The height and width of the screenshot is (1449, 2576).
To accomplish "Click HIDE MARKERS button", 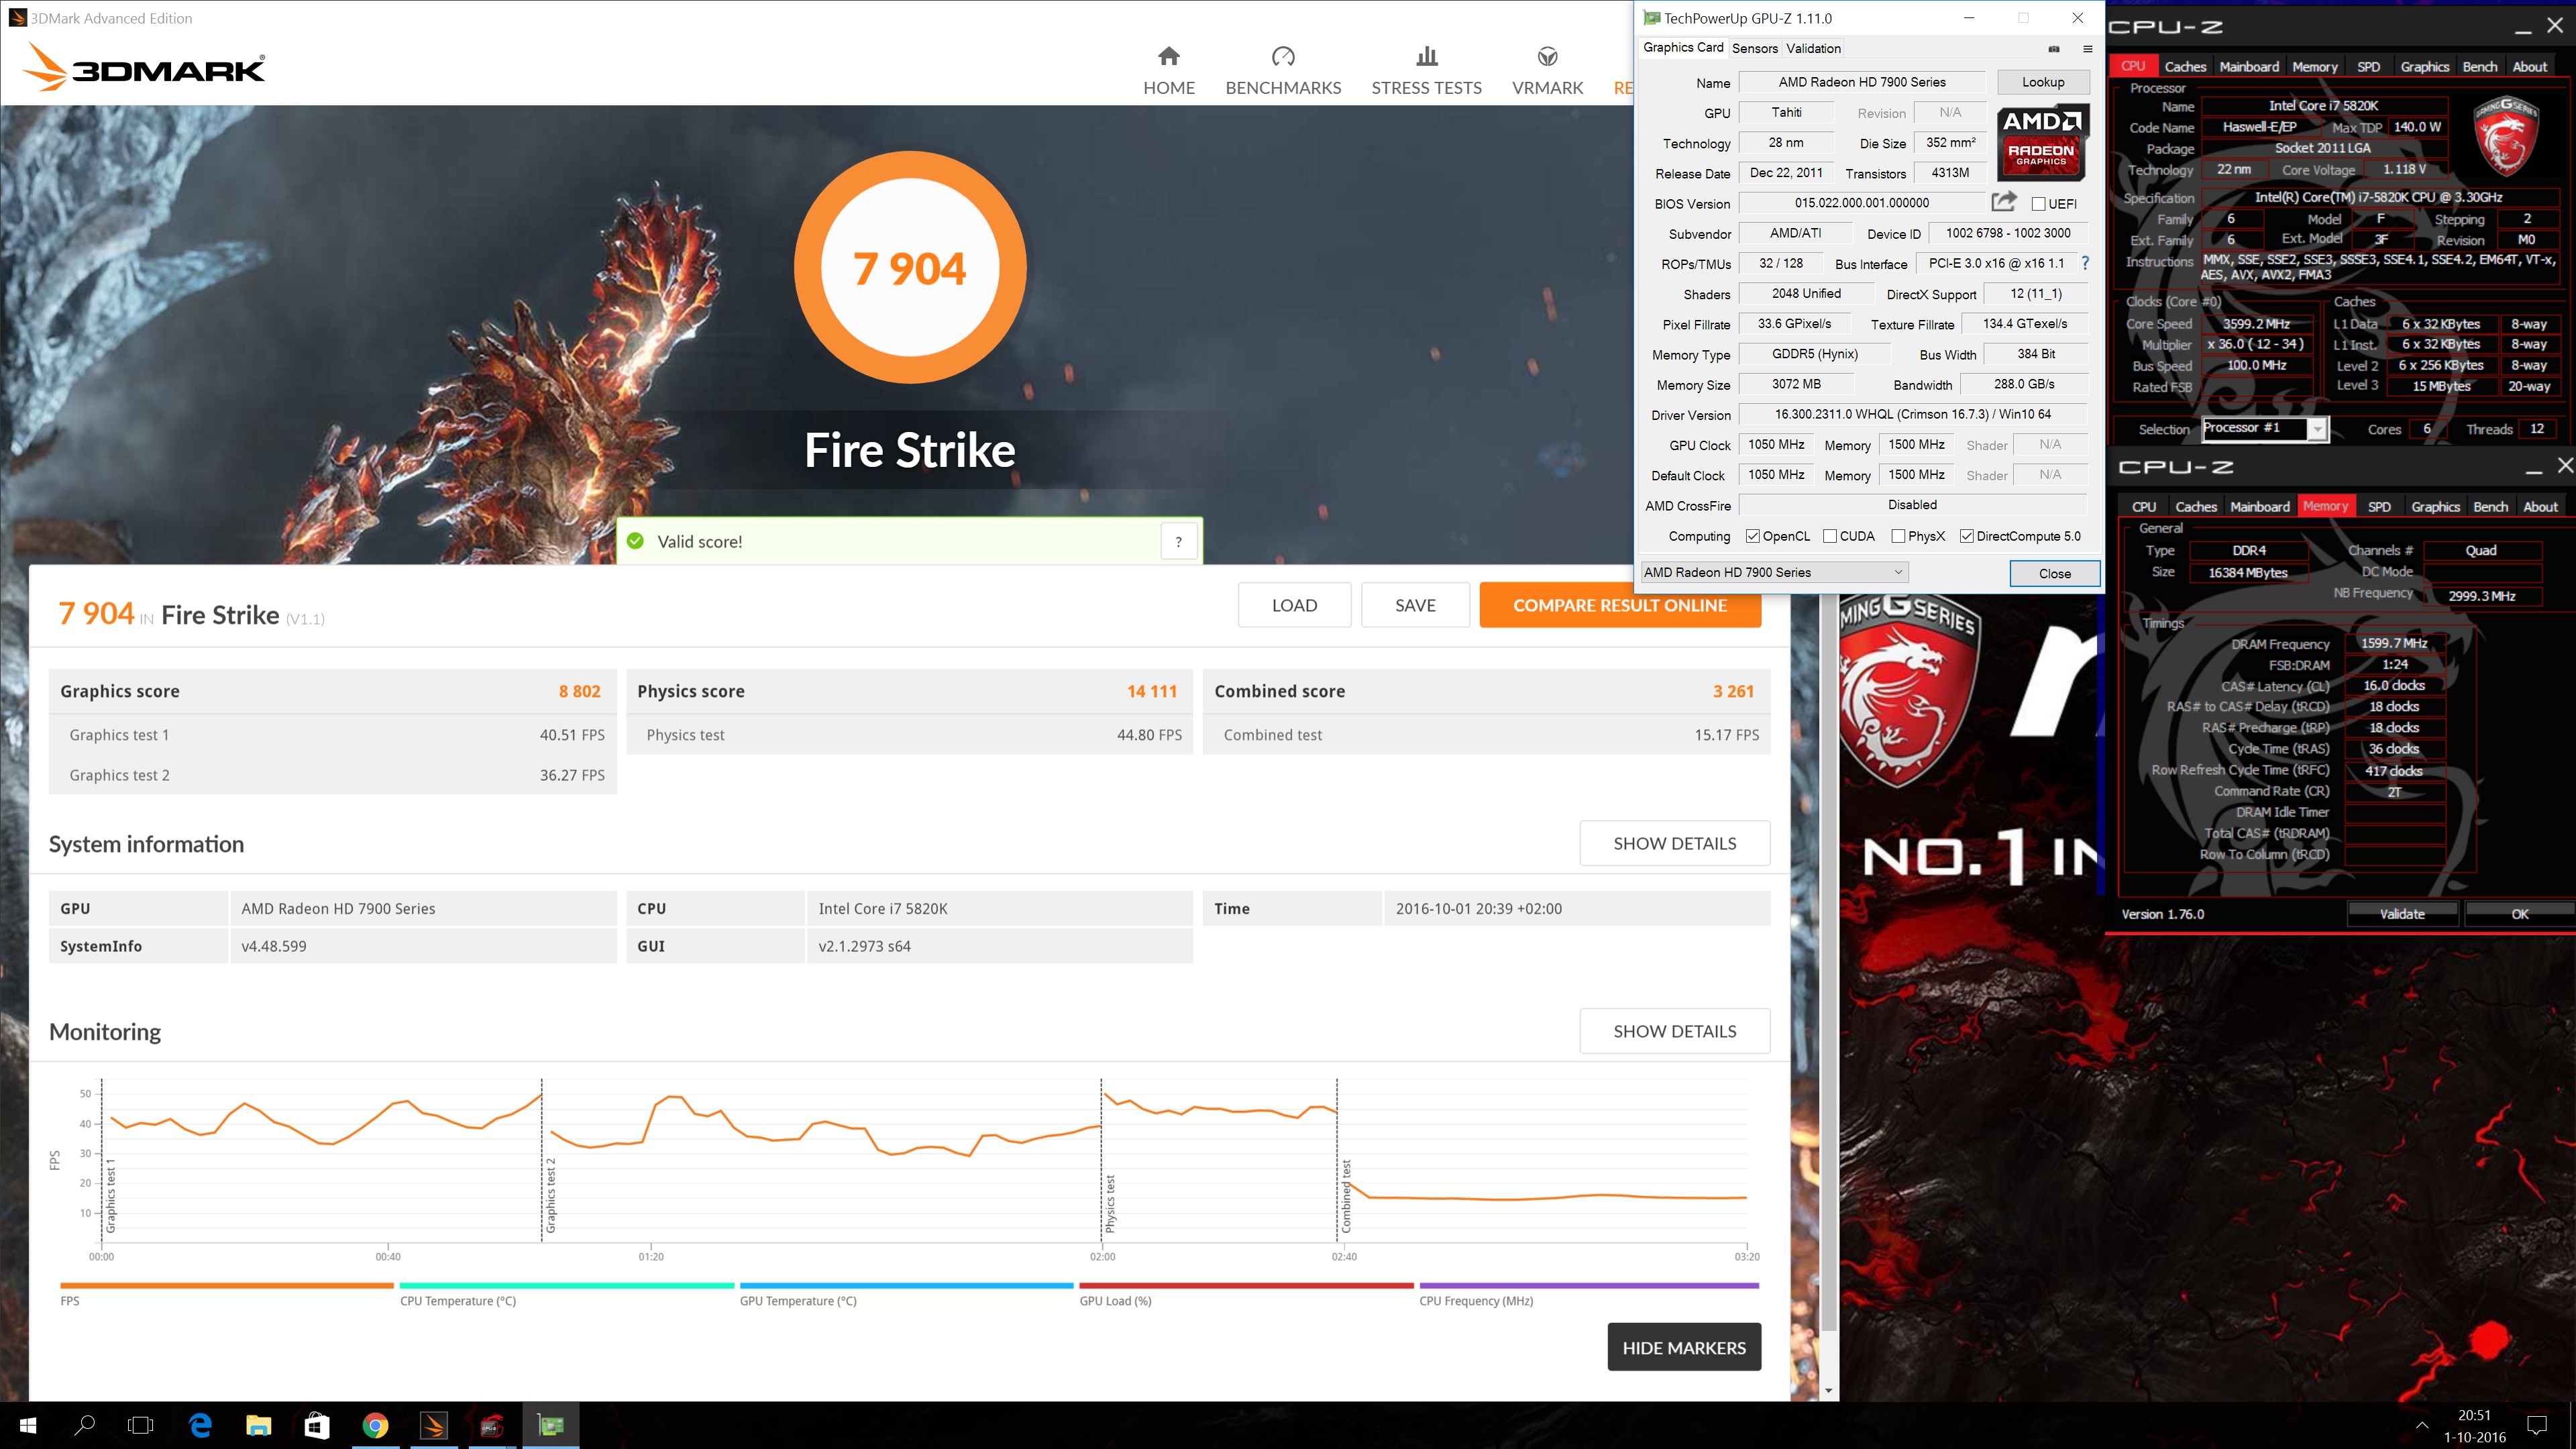I will (1684, 1347).
